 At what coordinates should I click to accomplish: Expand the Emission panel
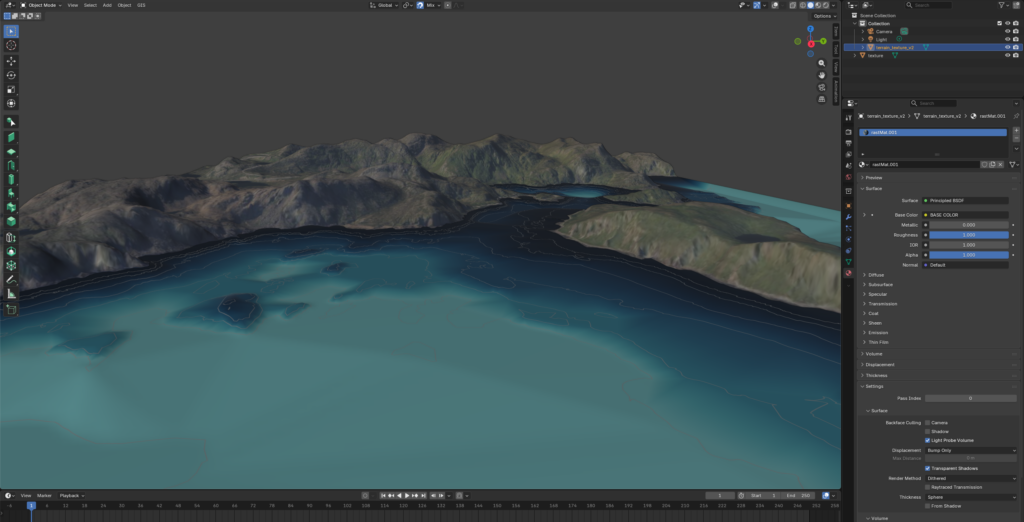878,332
